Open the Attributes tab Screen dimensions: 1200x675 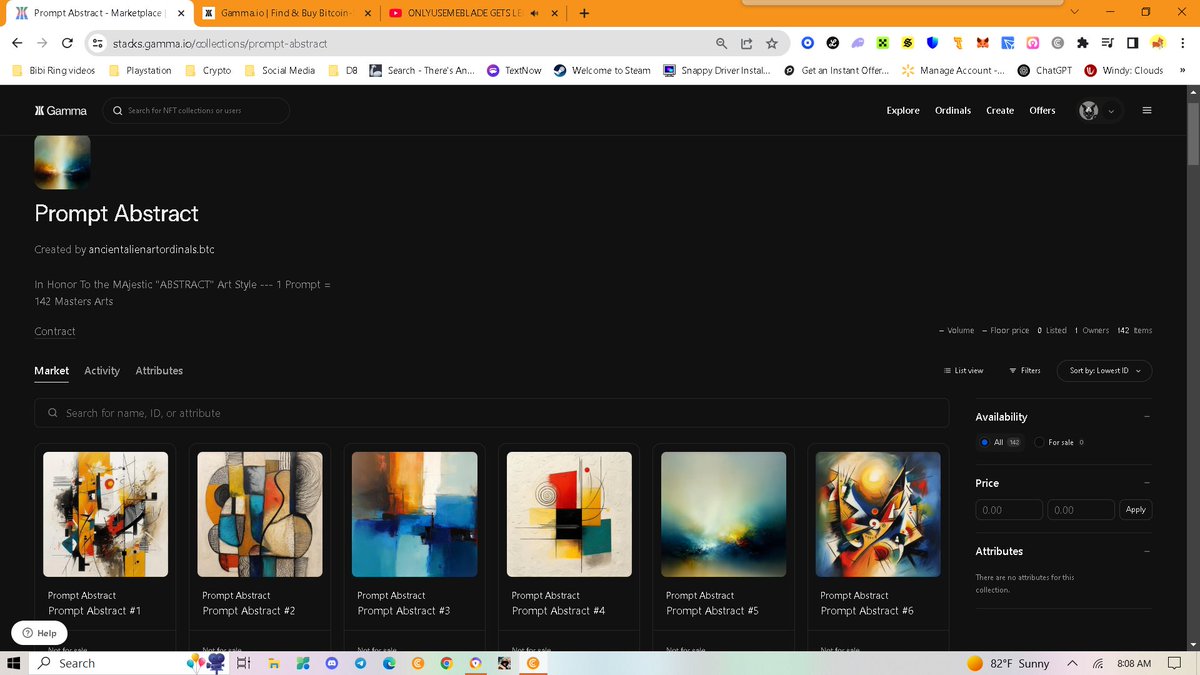point(159,370)
